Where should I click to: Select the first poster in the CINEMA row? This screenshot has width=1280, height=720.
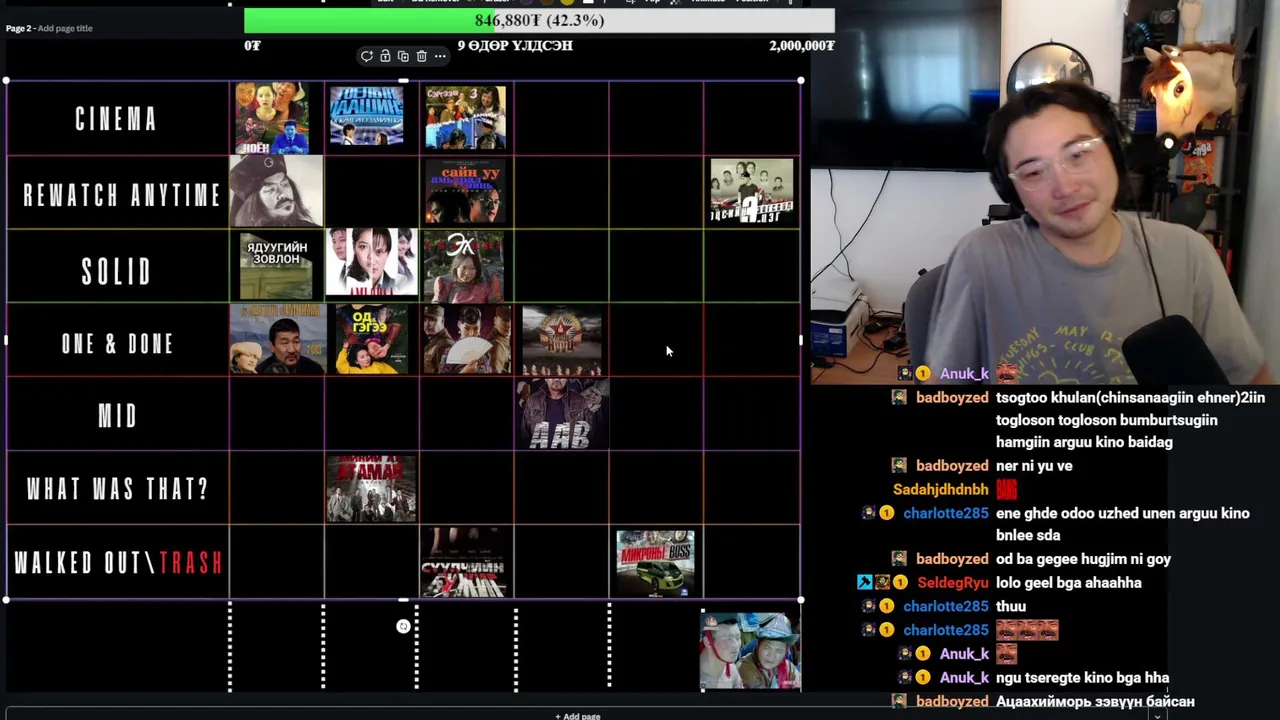(x=272, y=118)
